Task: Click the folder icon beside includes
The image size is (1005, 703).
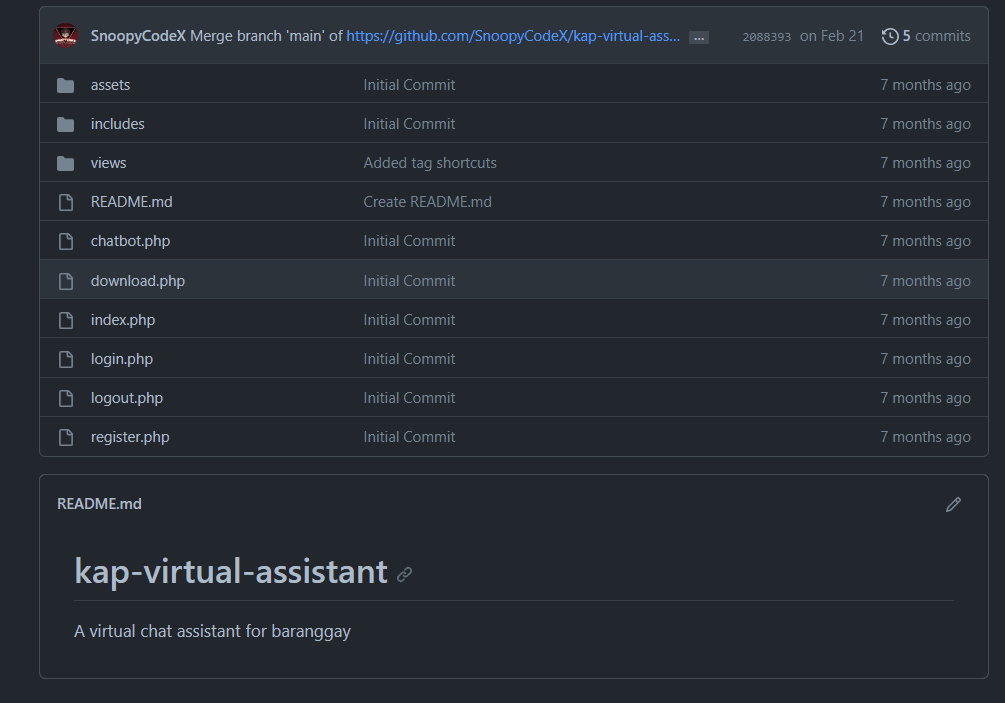Action: pyautogui.click(x=66, y=123)
